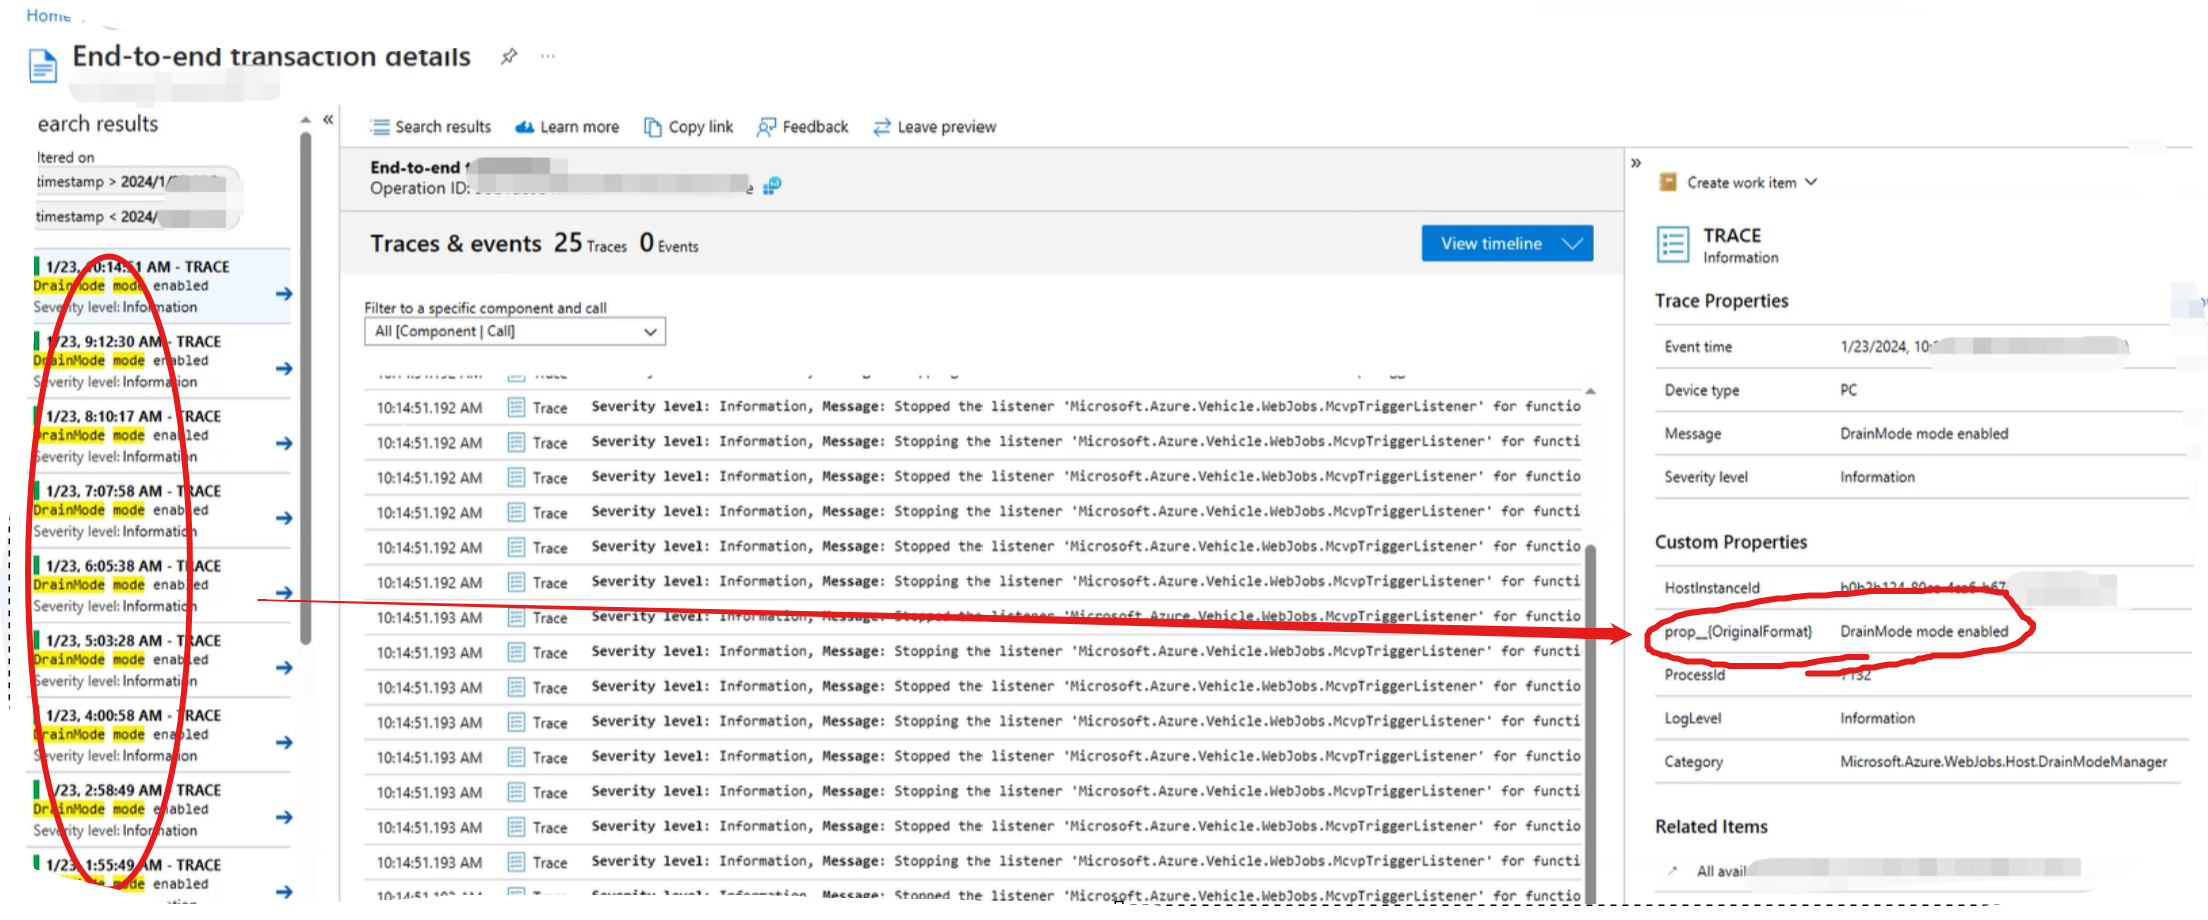Open the All [Component | Call] dropdown
Image resolution: width=2208 pixels, height=920 pixels.
(x=514, y=332)
